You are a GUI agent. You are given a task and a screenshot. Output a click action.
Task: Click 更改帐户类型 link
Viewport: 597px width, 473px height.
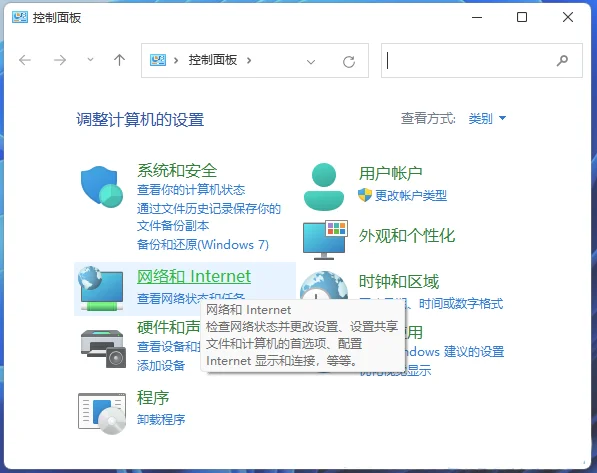pyautogui.click(x=411, y=196)
